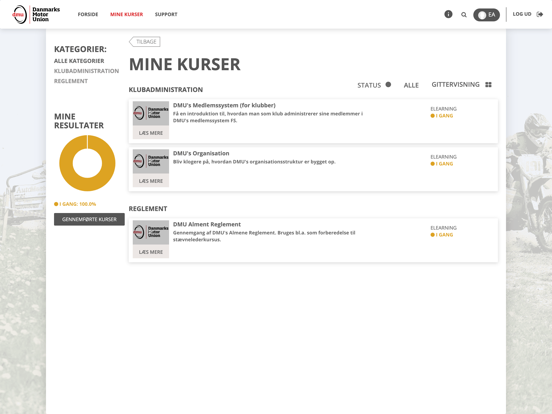Toggle the EA switch in header
Screen dimensions: 552x414
(486, 15)
